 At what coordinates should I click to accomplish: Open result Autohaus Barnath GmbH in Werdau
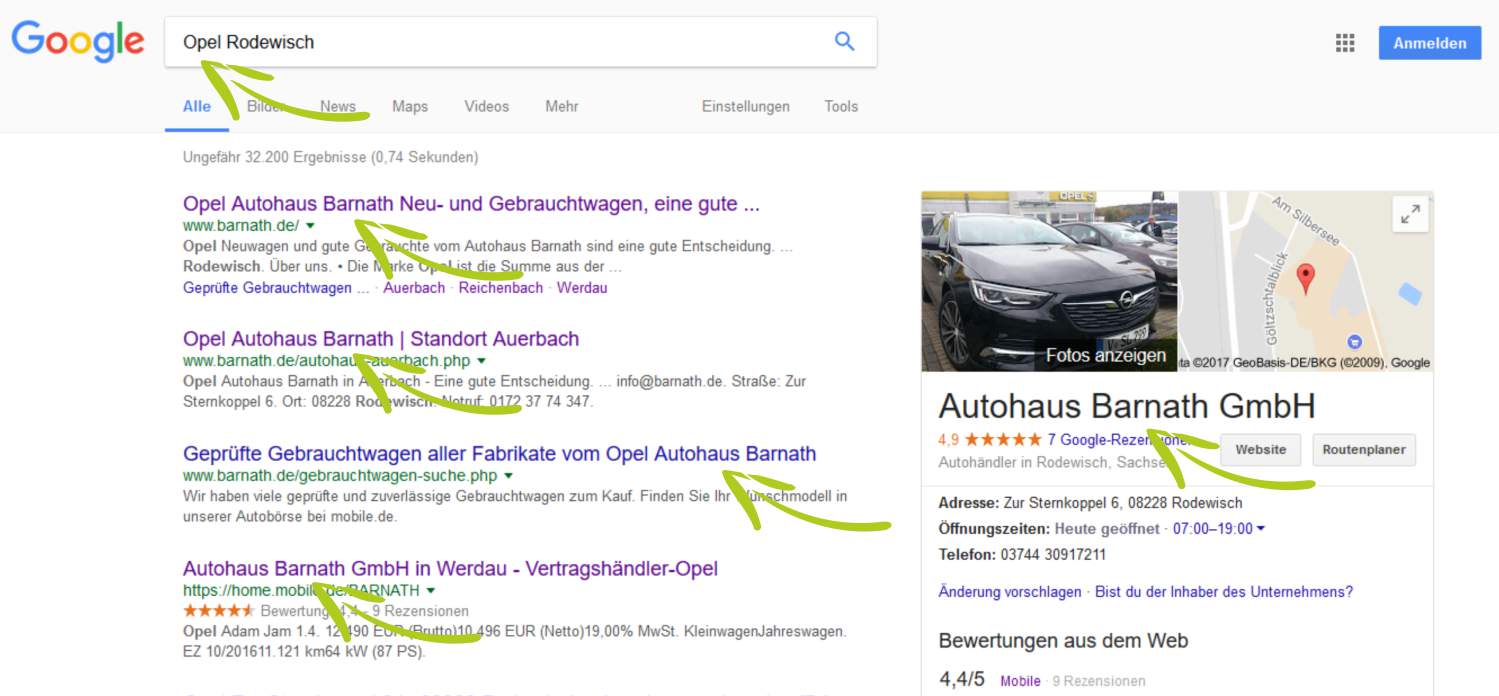tap(450, 569)
